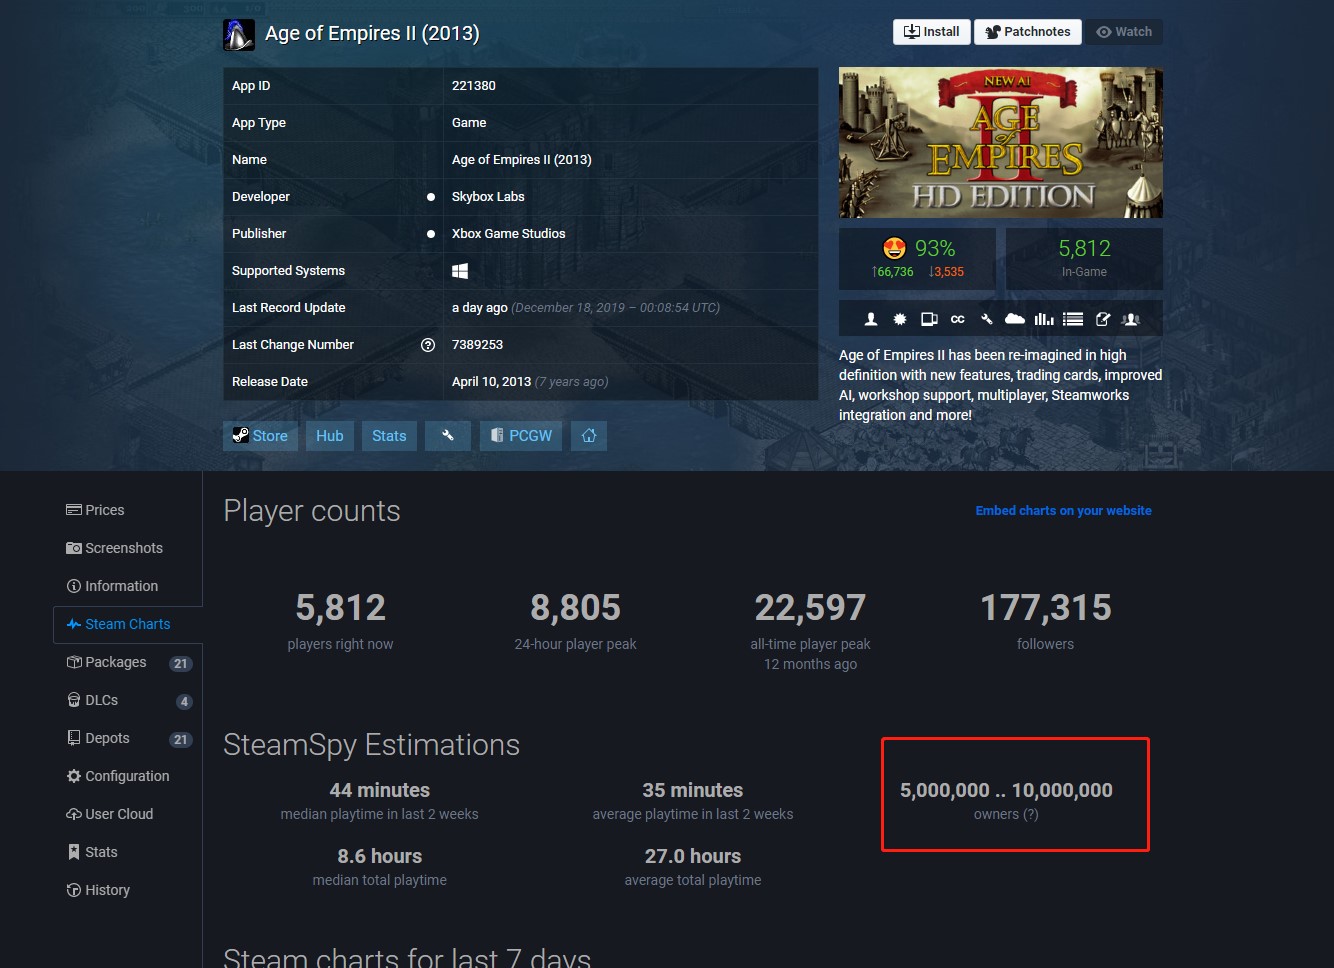1334x968 pixels.
Task: Click the leaderboards list feature icon
Action: pos(1073,319)
